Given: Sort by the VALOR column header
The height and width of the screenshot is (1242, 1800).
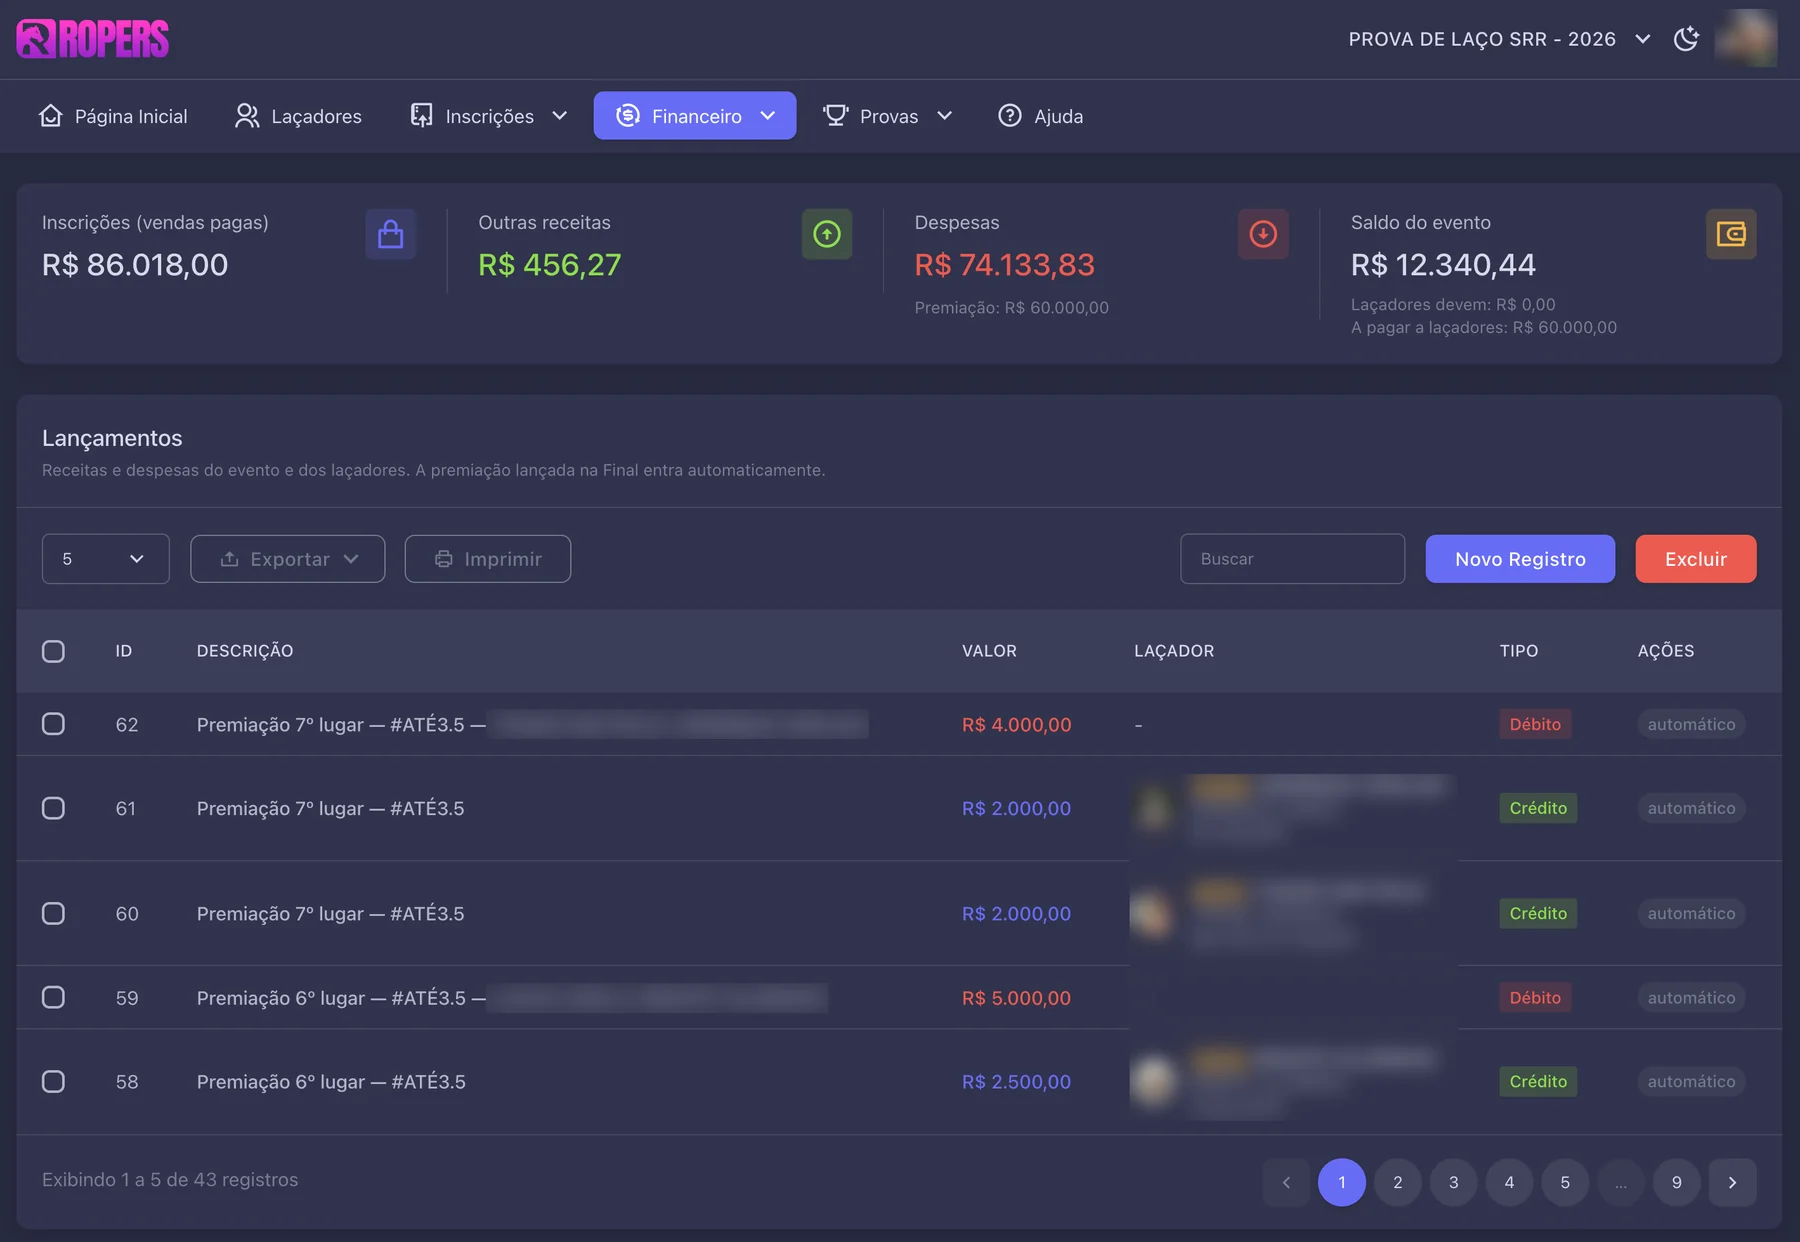Looking at the screenshot, I should tap(989, 651).
